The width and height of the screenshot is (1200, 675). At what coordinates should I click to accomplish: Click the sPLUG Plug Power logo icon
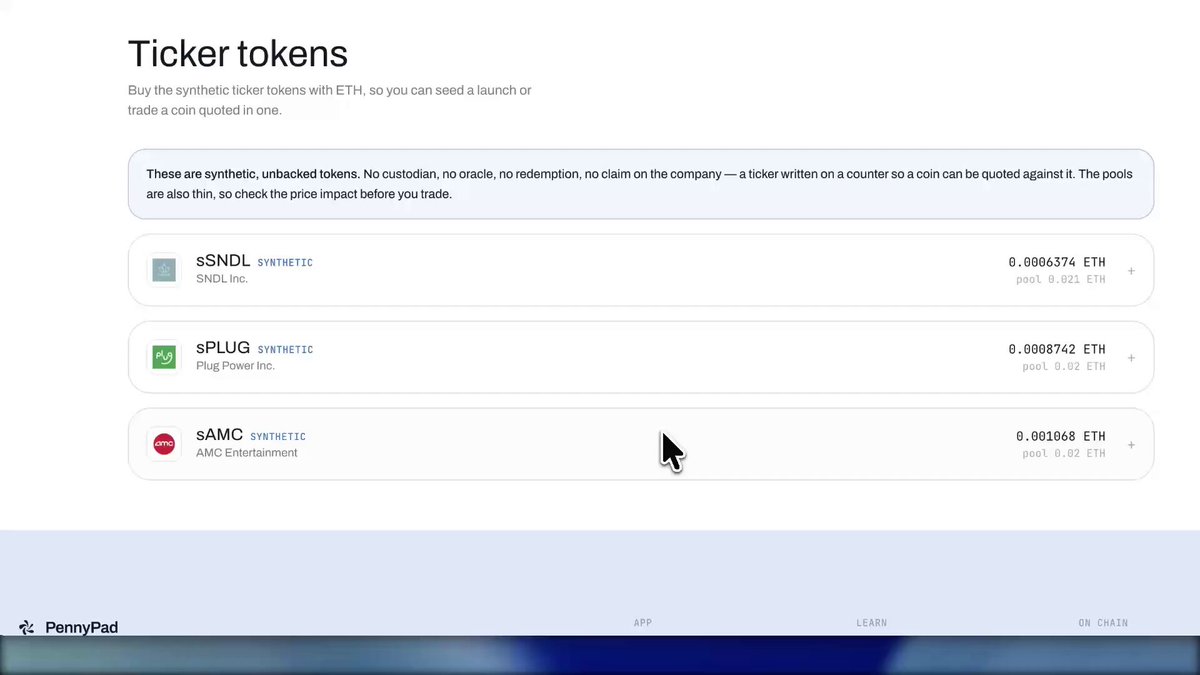pos(164,357)
